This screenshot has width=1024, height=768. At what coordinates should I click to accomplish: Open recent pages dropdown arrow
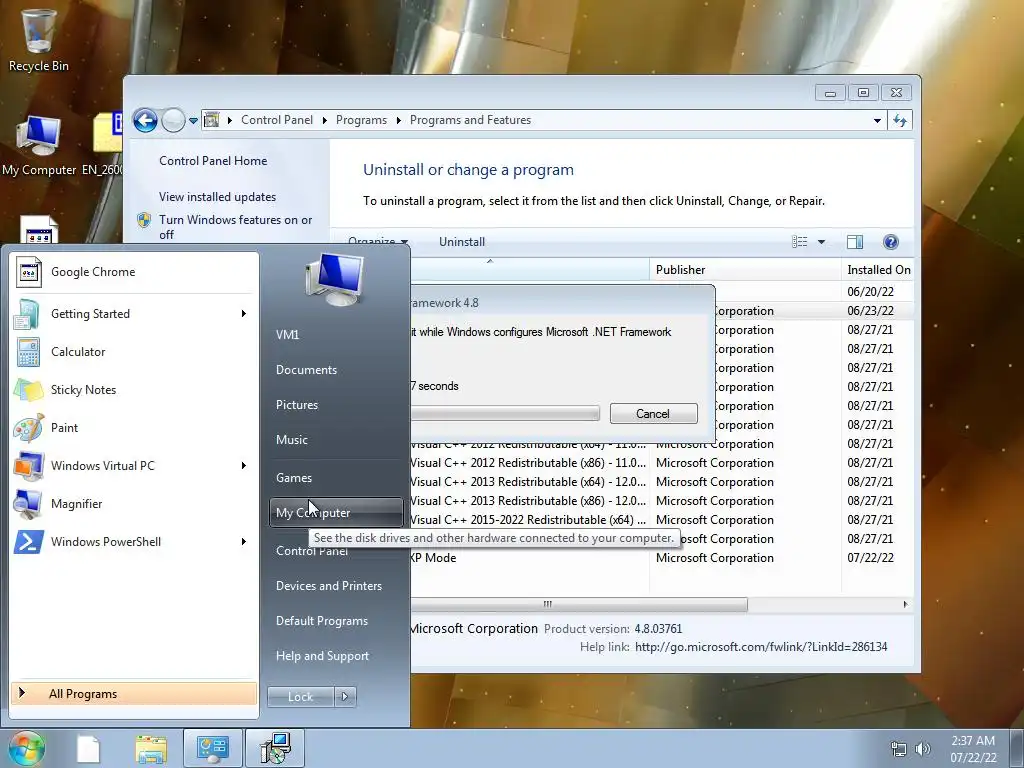pos(193,121)
